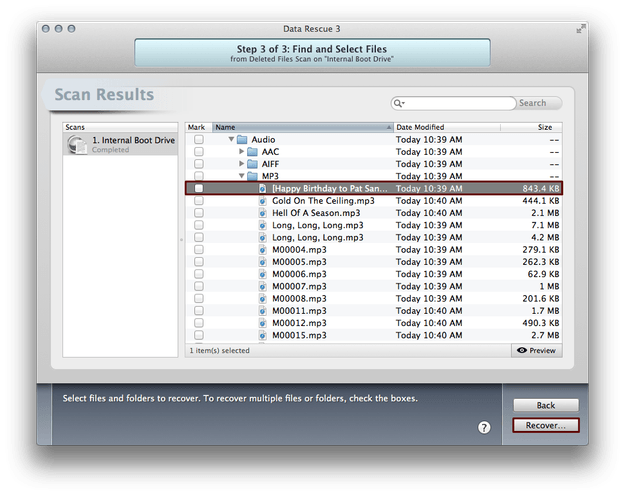Expand the AIFF folder triangle
625x496 pixels.
coord(241,163)
